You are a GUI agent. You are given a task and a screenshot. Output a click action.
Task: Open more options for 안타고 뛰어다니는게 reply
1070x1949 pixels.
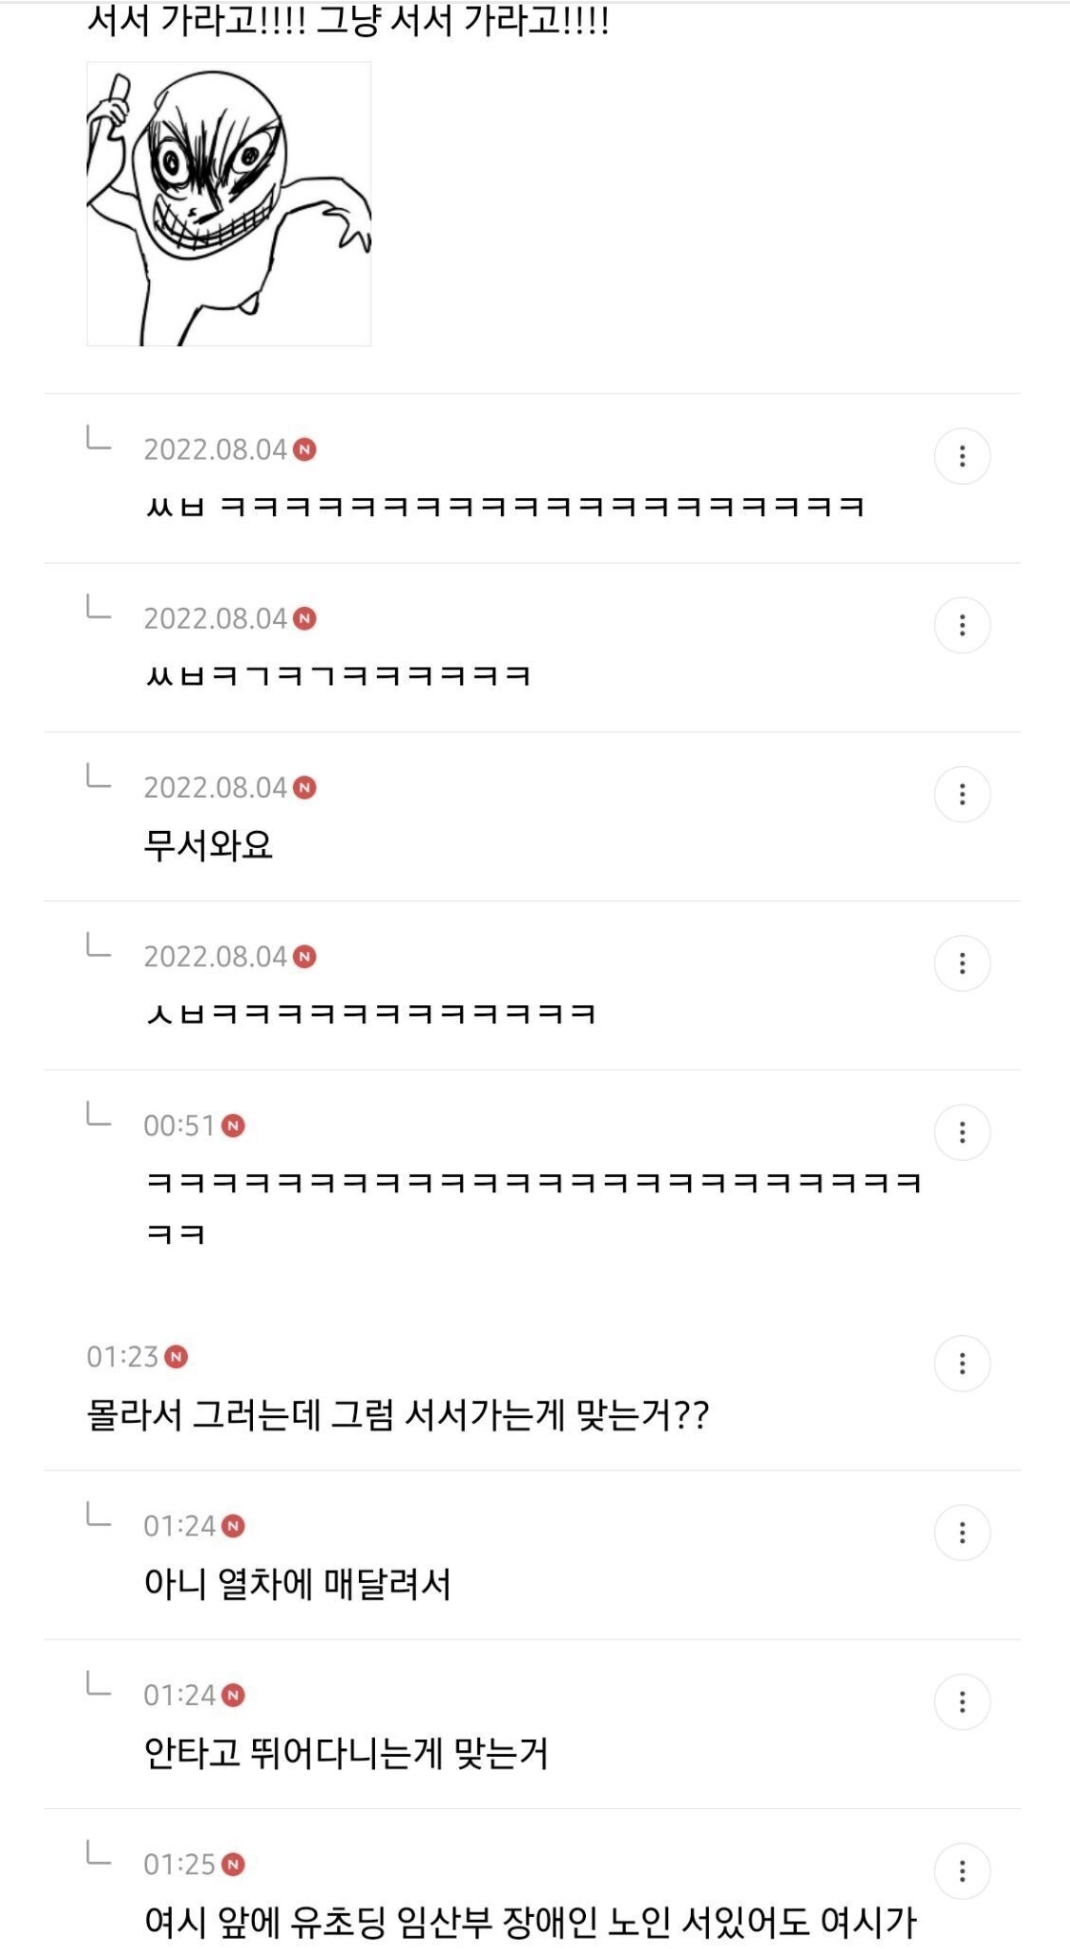[x=962, y=1702]
